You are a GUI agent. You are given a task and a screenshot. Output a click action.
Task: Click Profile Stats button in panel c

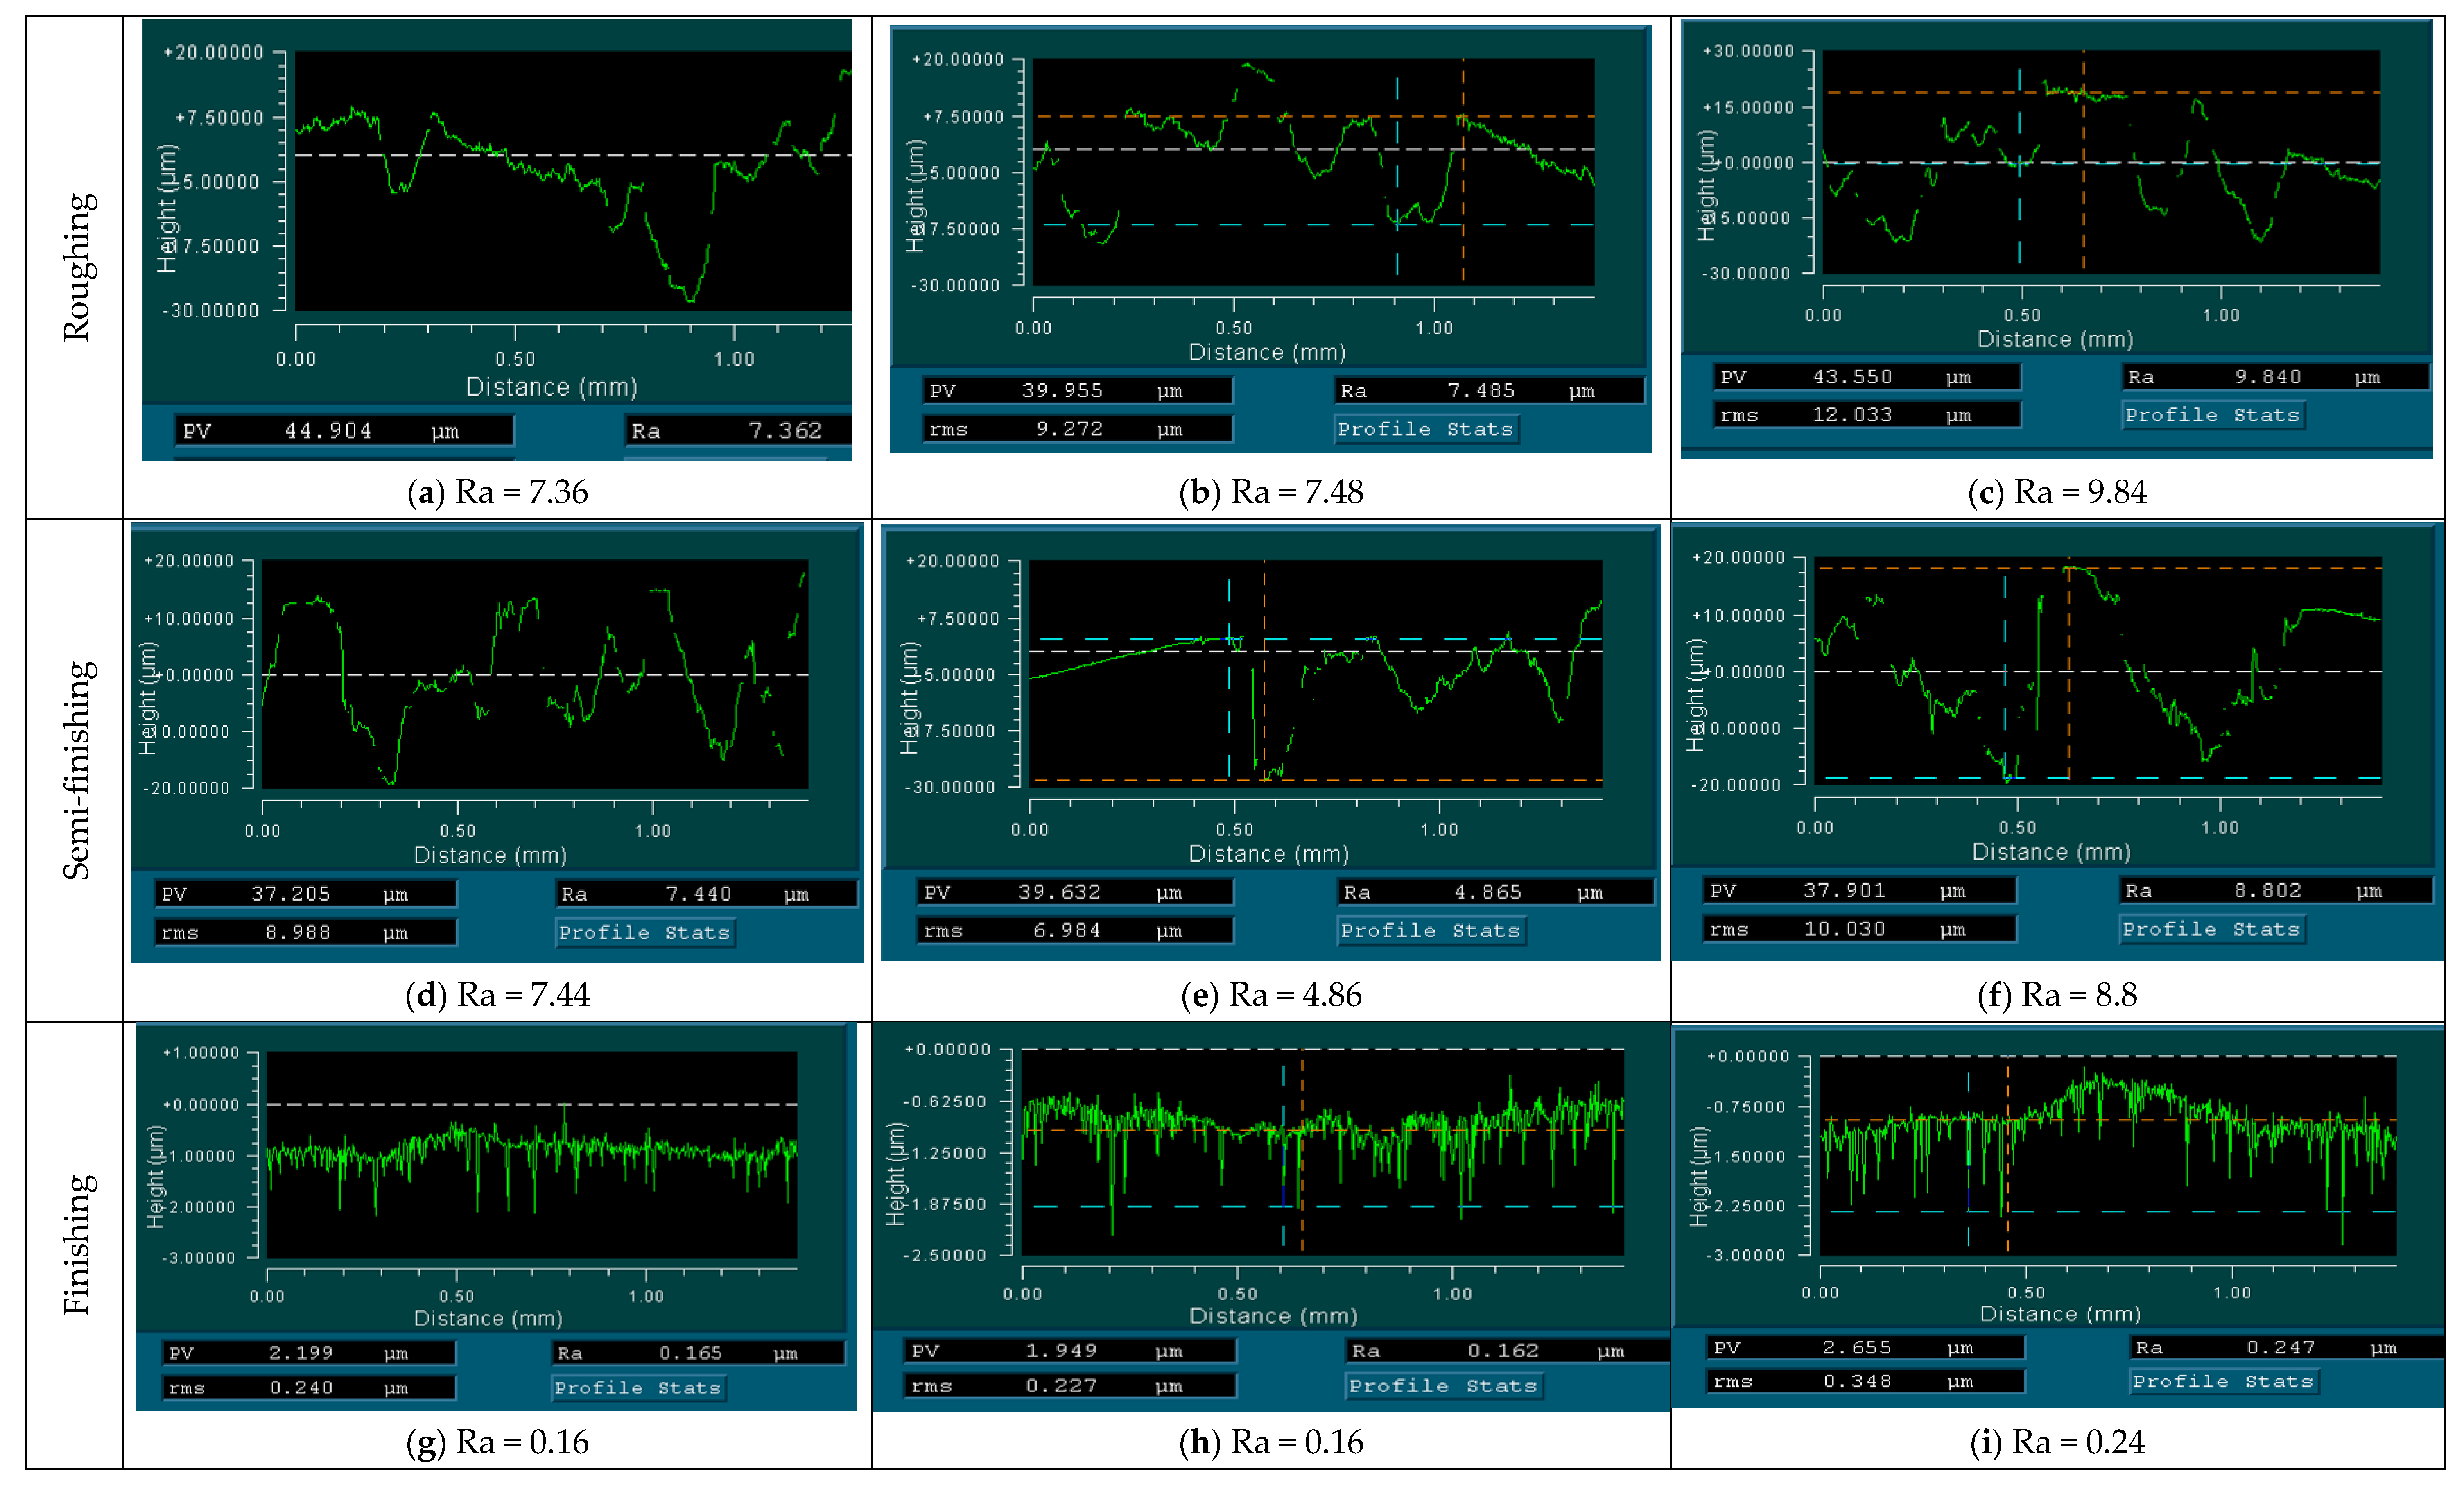(2212, 415)
